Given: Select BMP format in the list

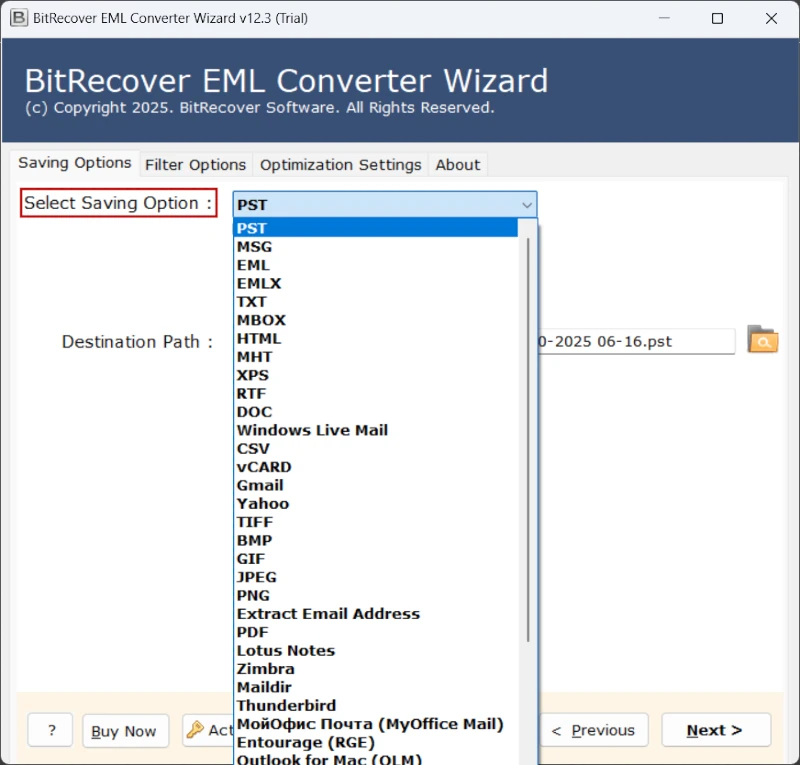Looking at the screenshot, I should [x=376, y=540].
